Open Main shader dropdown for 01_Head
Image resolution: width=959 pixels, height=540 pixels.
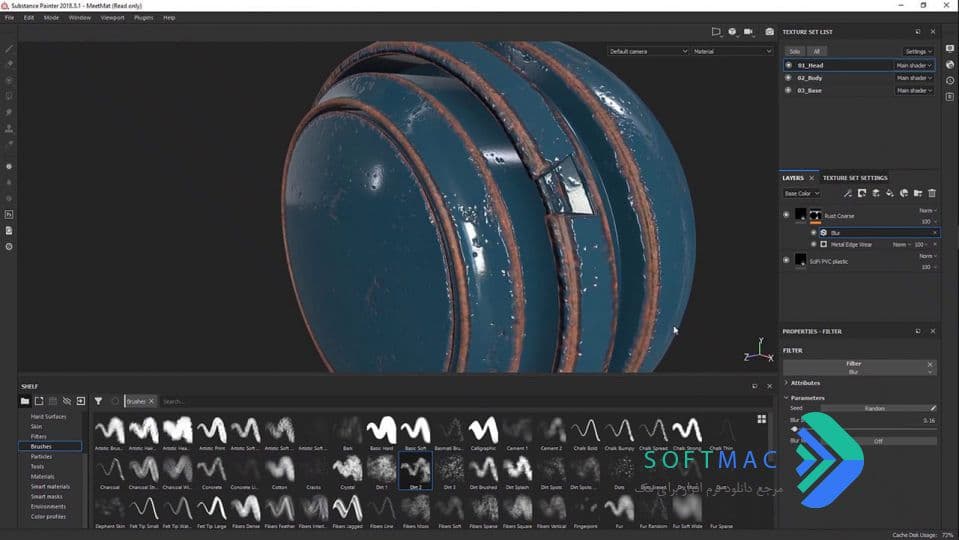(914, 65)
